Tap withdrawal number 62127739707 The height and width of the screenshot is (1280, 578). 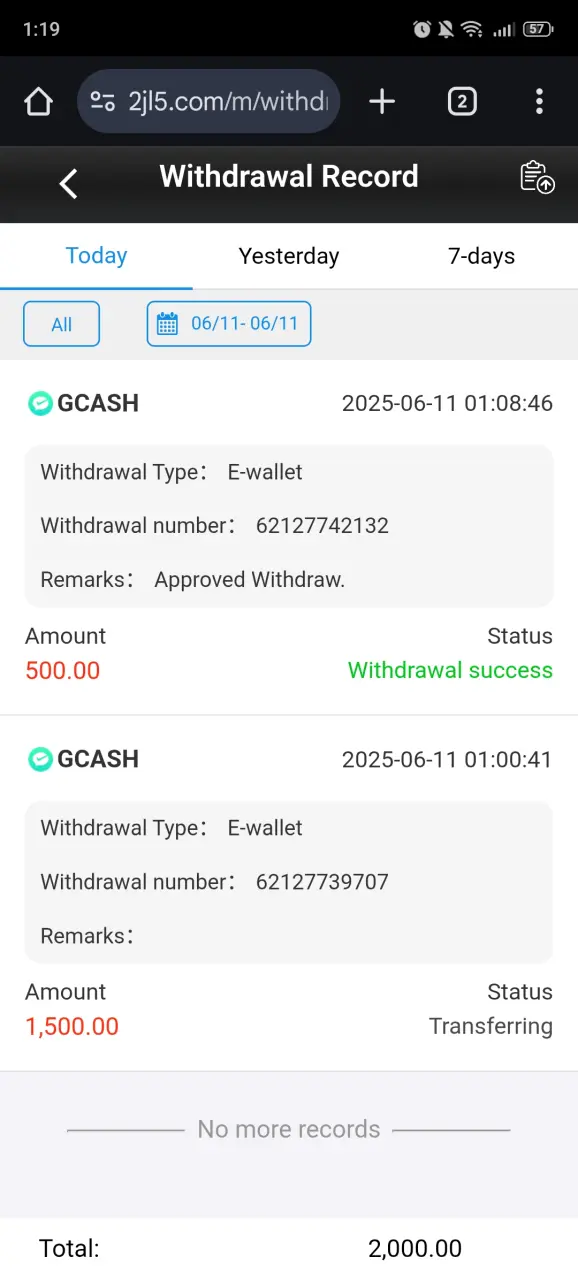322,881
